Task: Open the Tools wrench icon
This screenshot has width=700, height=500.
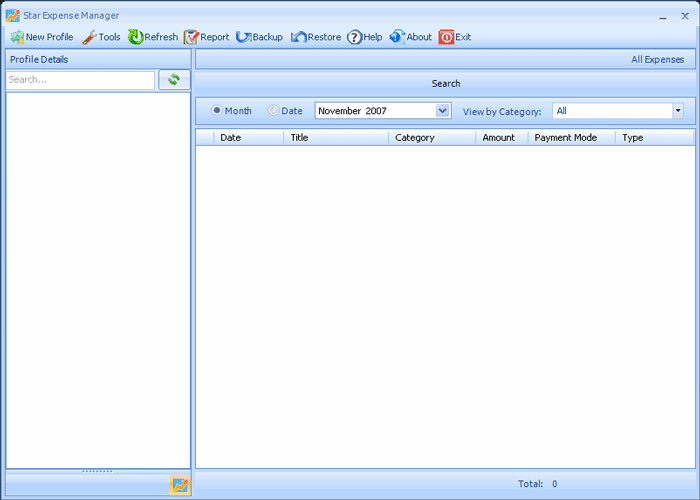Action: (89, 37)
